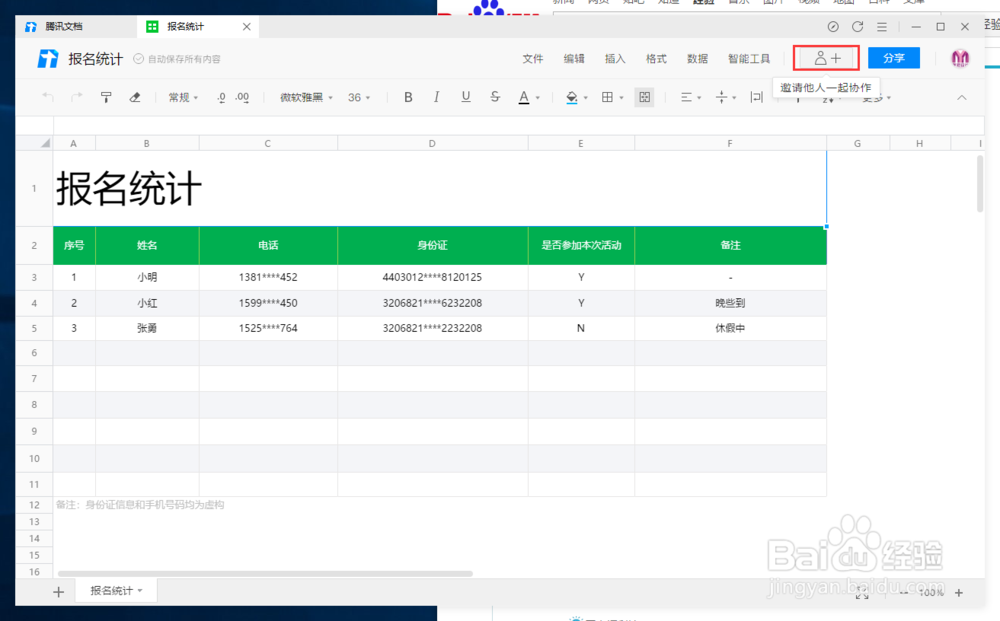Click the undo arrow
Screen dimensions: 1000x621
click(x=47, y=97)
